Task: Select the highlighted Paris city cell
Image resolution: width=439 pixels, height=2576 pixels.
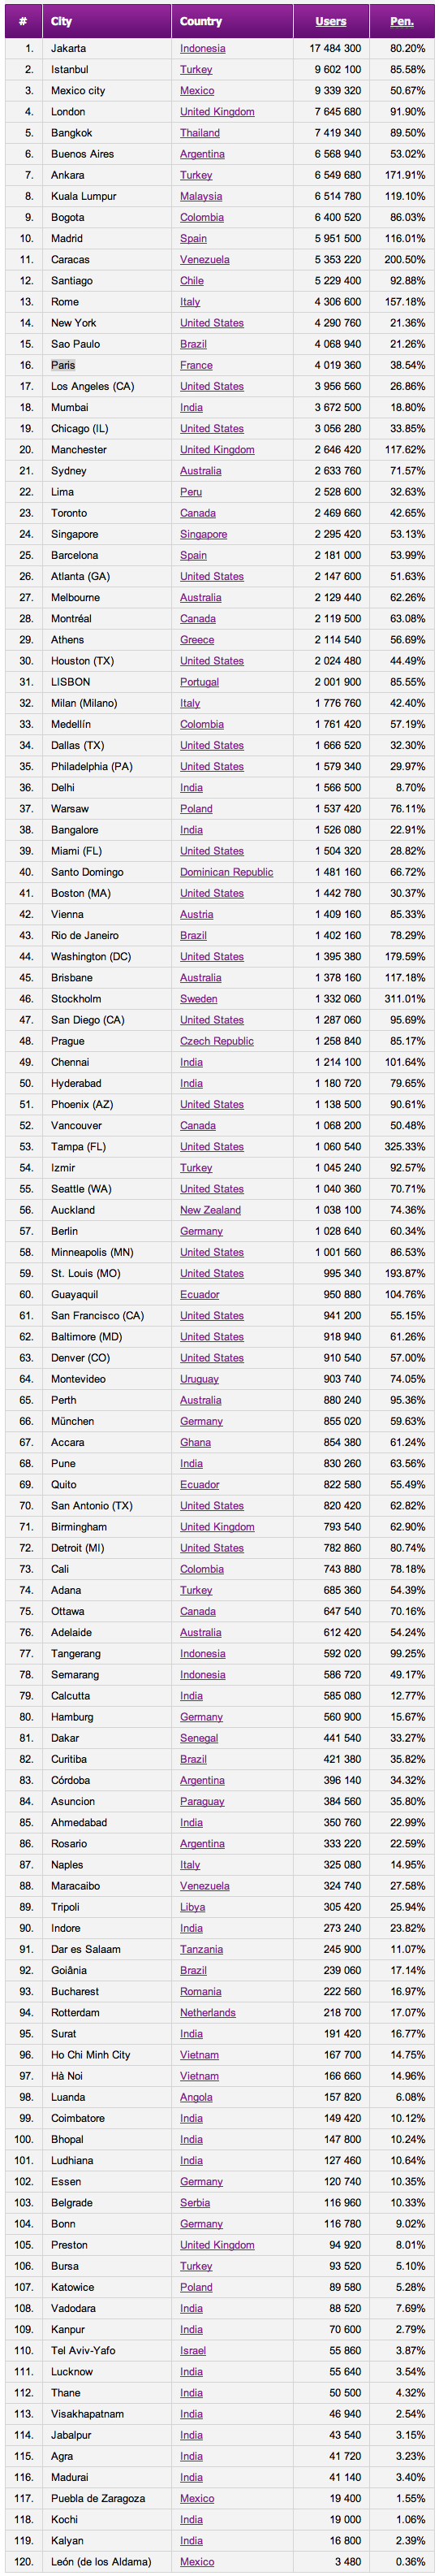Action: tap(63, 365)
